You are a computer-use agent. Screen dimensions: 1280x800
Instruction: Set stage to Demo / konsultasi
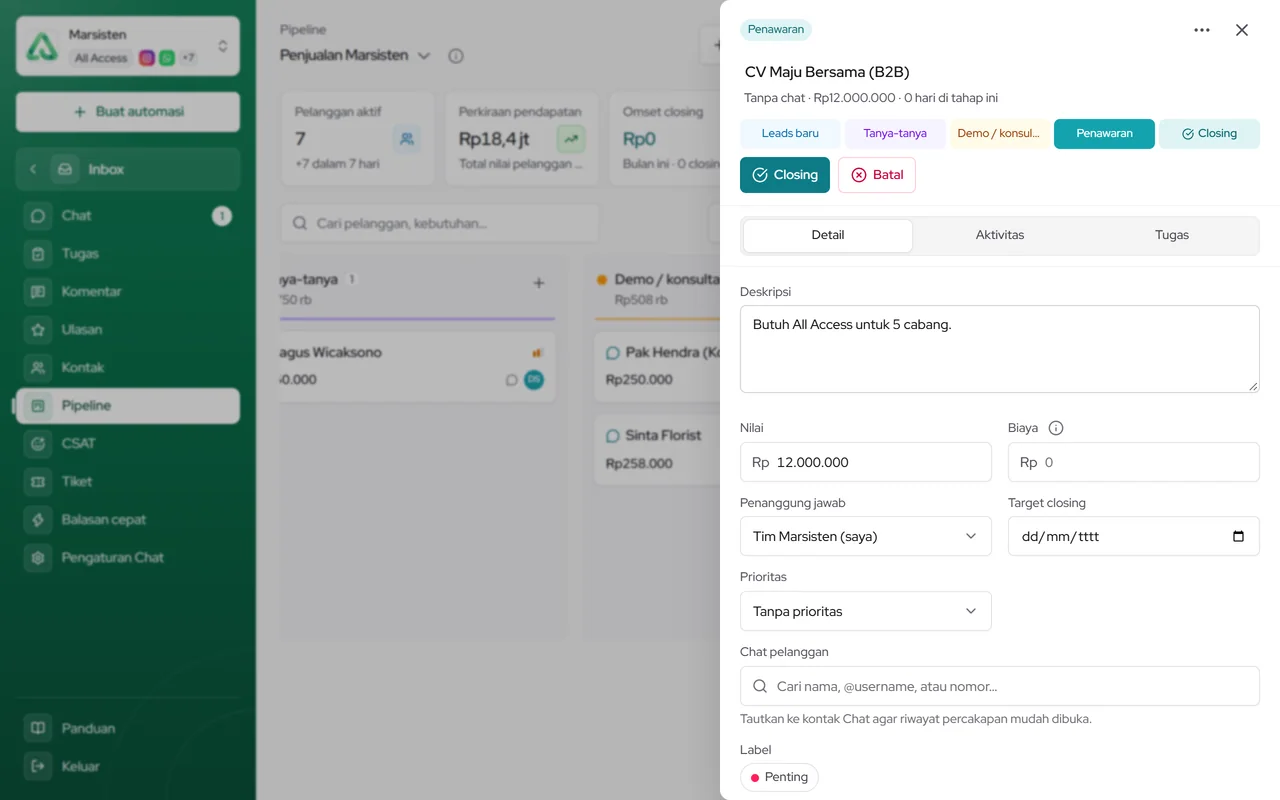pyautogui.click(x=1000, y=134)
